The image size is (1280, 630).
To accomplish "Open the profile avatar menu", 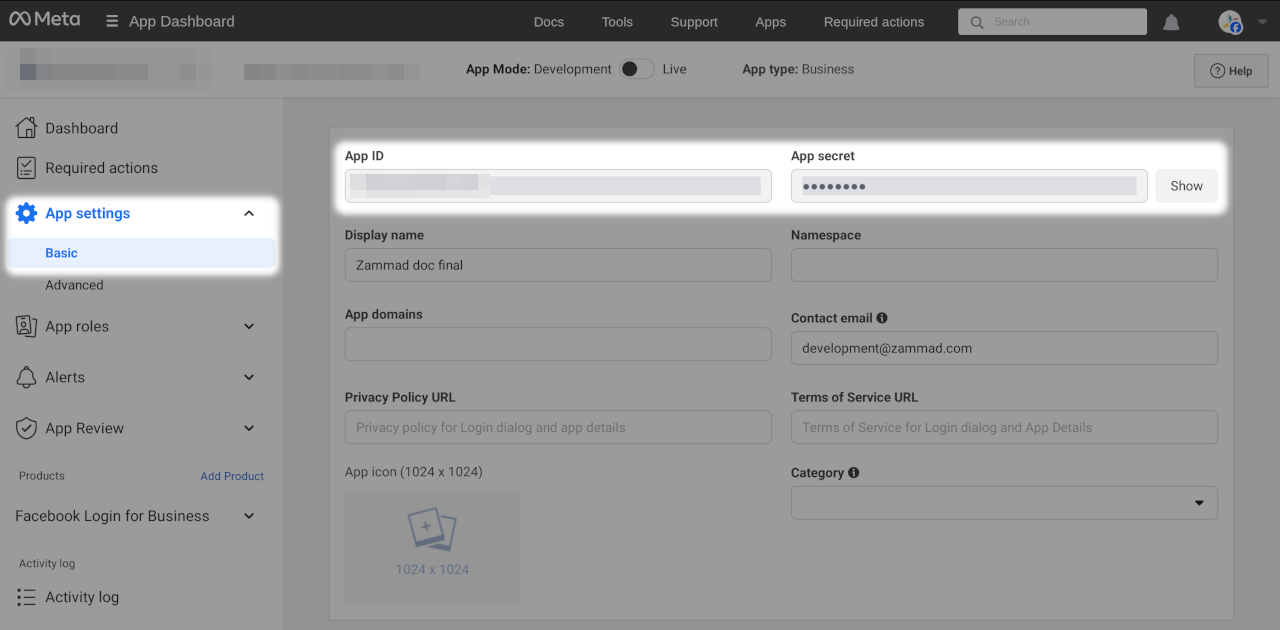I will 1230,22.
